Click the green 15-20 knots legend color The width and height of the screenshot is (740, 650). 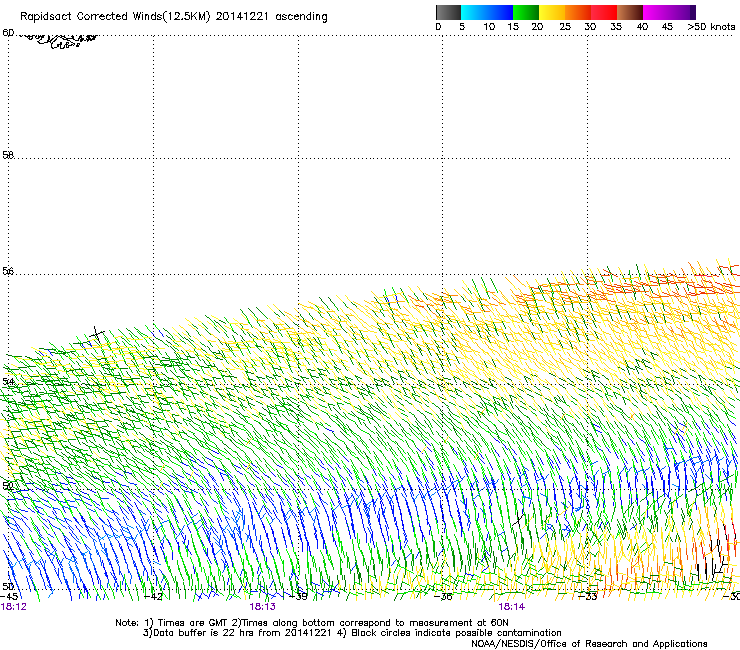(x=526, y=12)
